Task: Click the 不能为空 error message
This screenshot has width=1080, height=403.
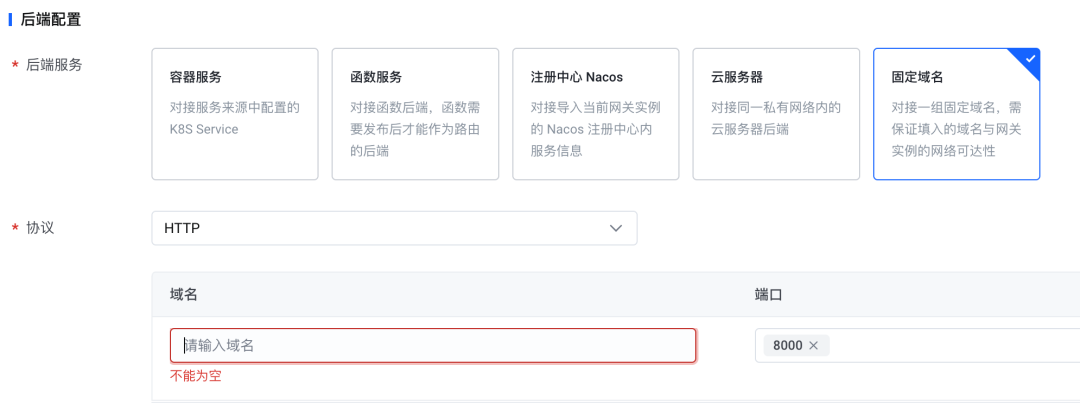Action: click(x=195, y=376)
